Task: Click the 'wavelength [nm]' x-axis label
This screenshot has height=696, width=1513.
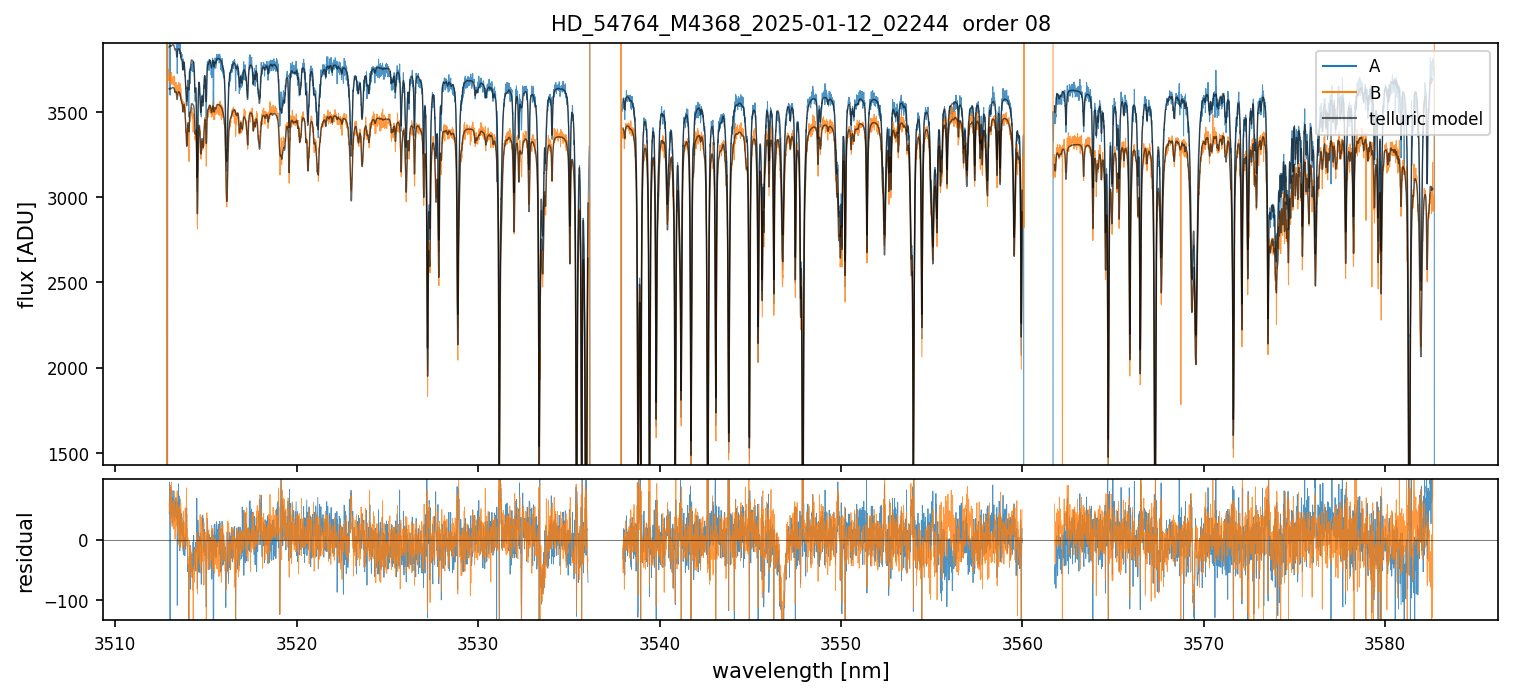Action: 800,670
